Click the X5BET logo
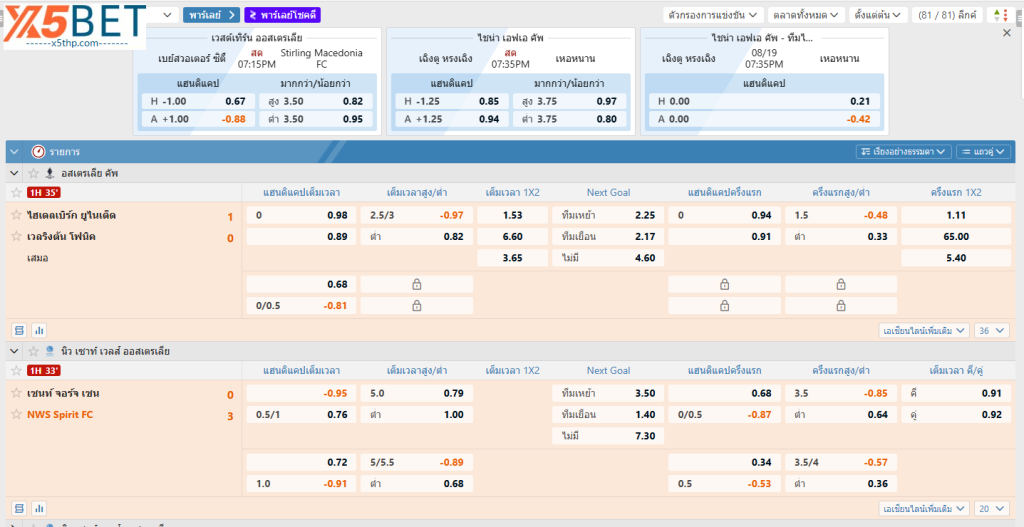This screenshot has width=1024, height=527. [x=74, y=25]
